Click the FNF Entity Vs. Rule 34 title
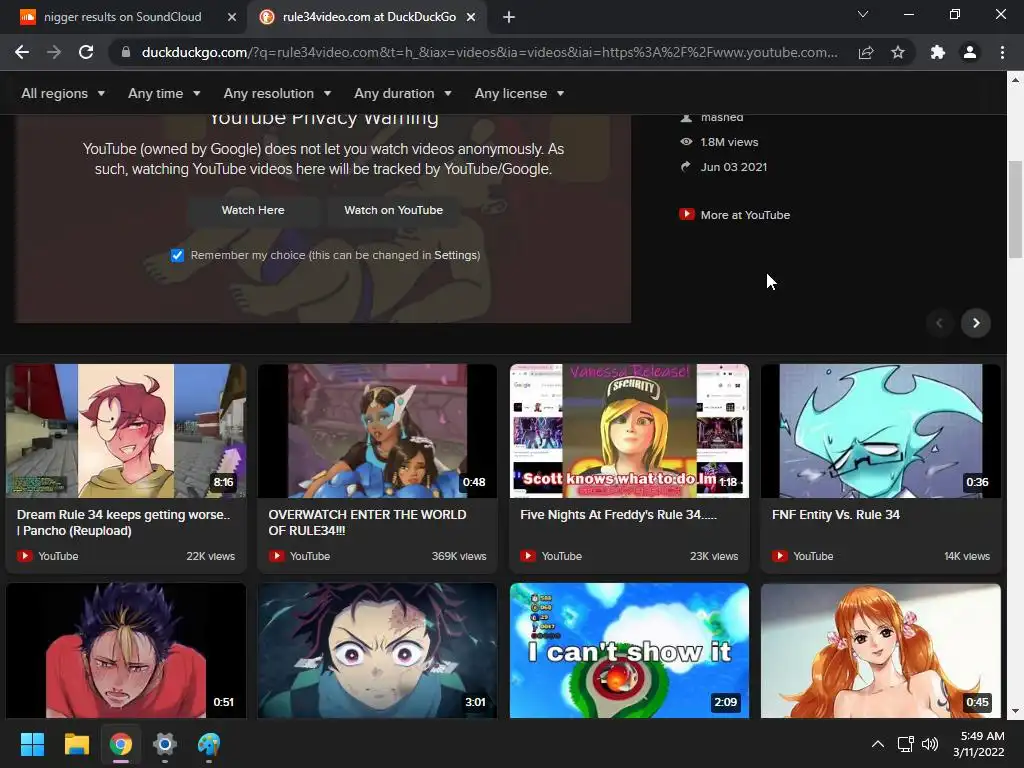Image resolution: width=1024 pixels, height=768 pixels. click(x=835, y=515)
